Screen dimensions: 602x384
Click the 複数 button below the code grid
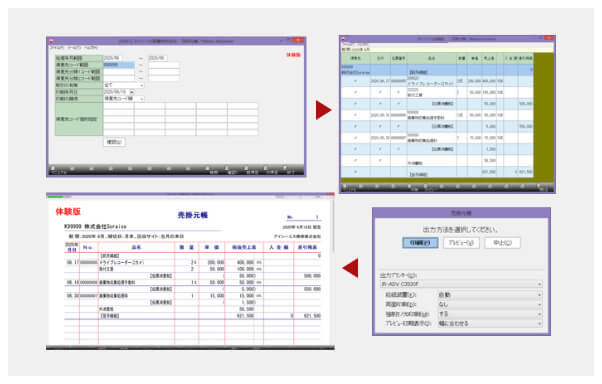114,142
